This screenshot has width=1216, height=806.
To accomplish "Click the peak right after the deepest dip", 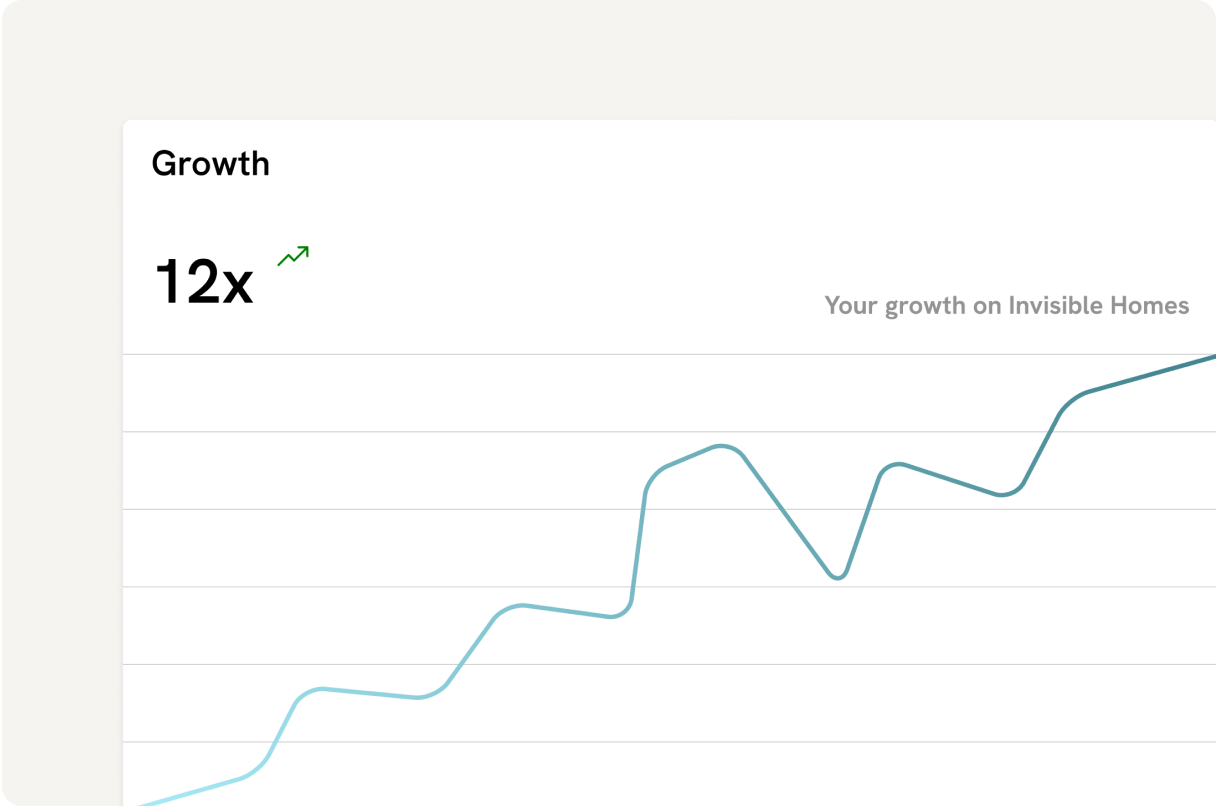I will tap(898, 464).
